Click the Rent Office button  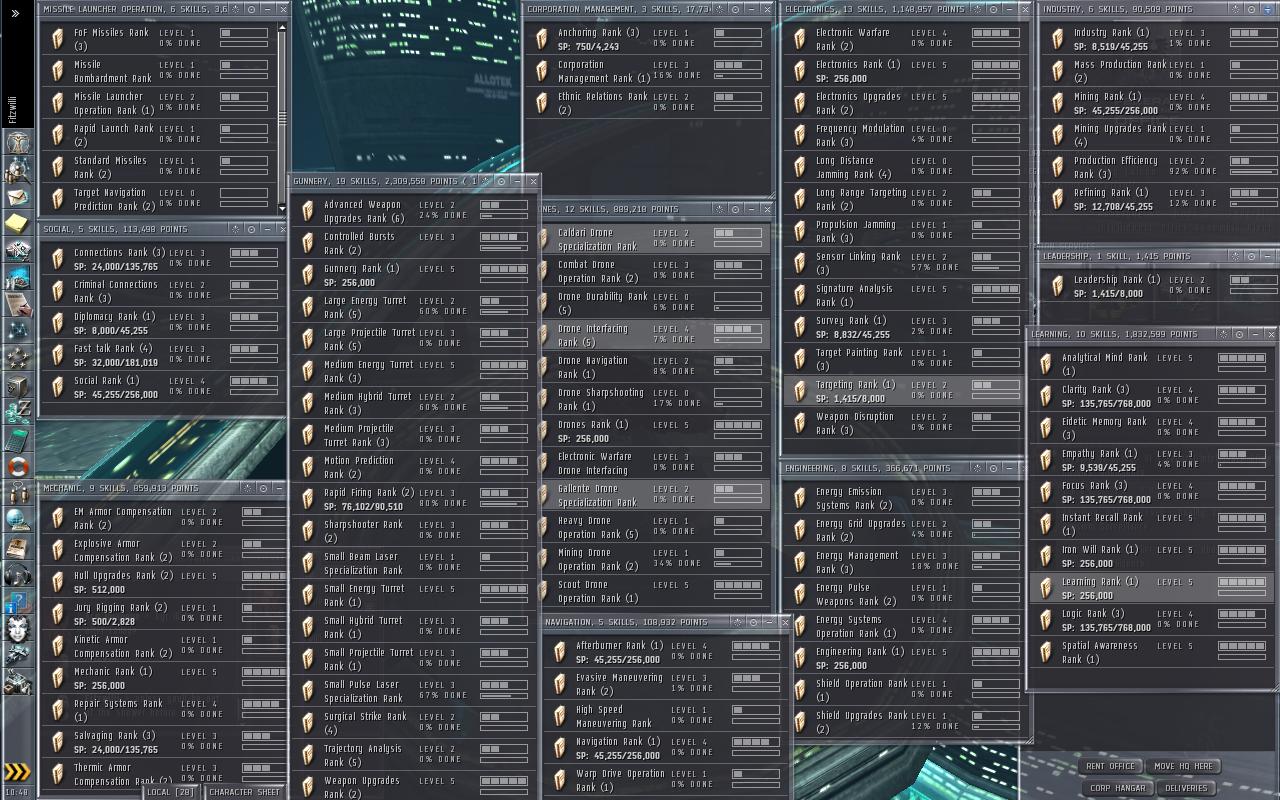(x=1110, y=766)
